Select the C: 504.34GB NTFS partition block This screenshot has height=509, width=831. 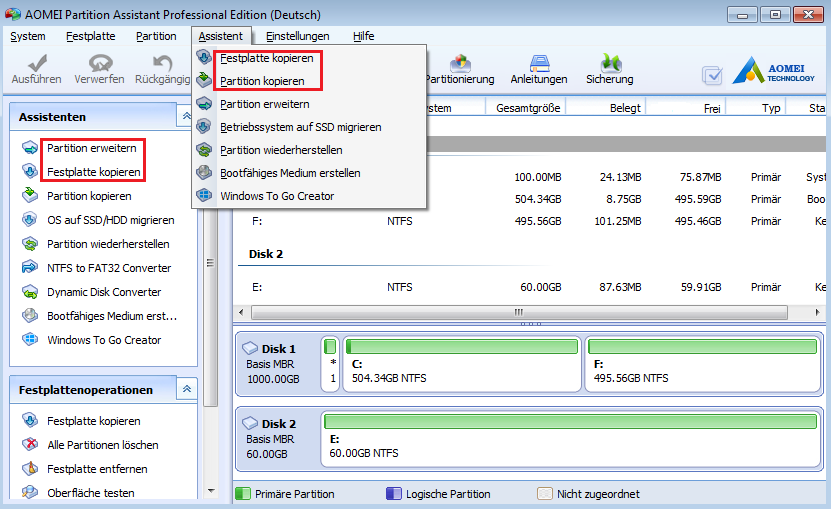coord(462,363)
